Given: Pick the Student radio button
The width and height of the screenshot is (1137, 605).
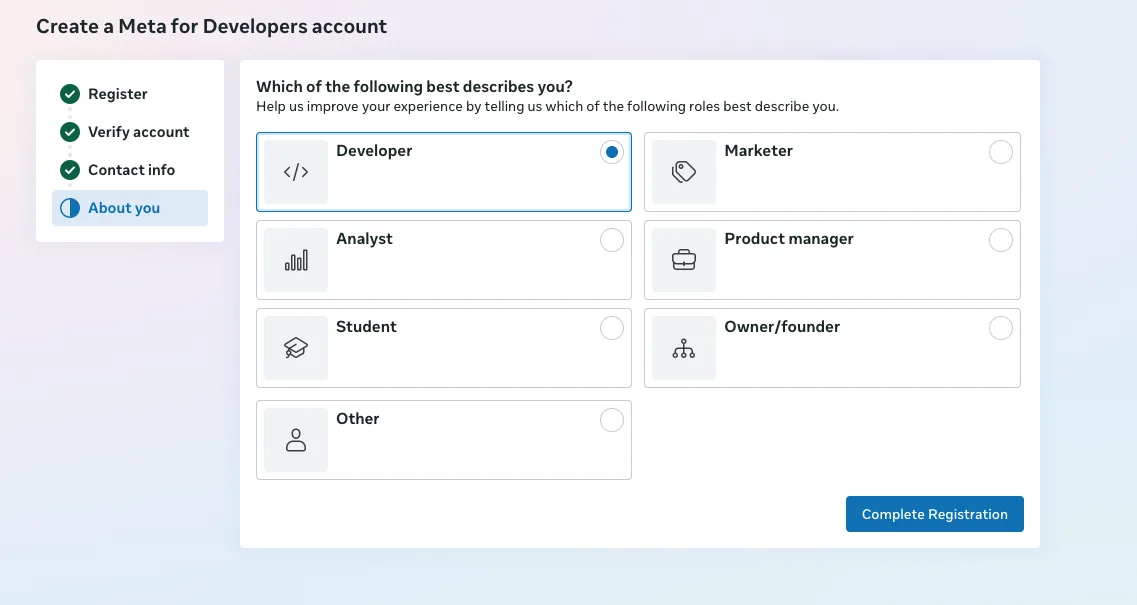Looking at the screenshot, I should [x=612, y=328].
